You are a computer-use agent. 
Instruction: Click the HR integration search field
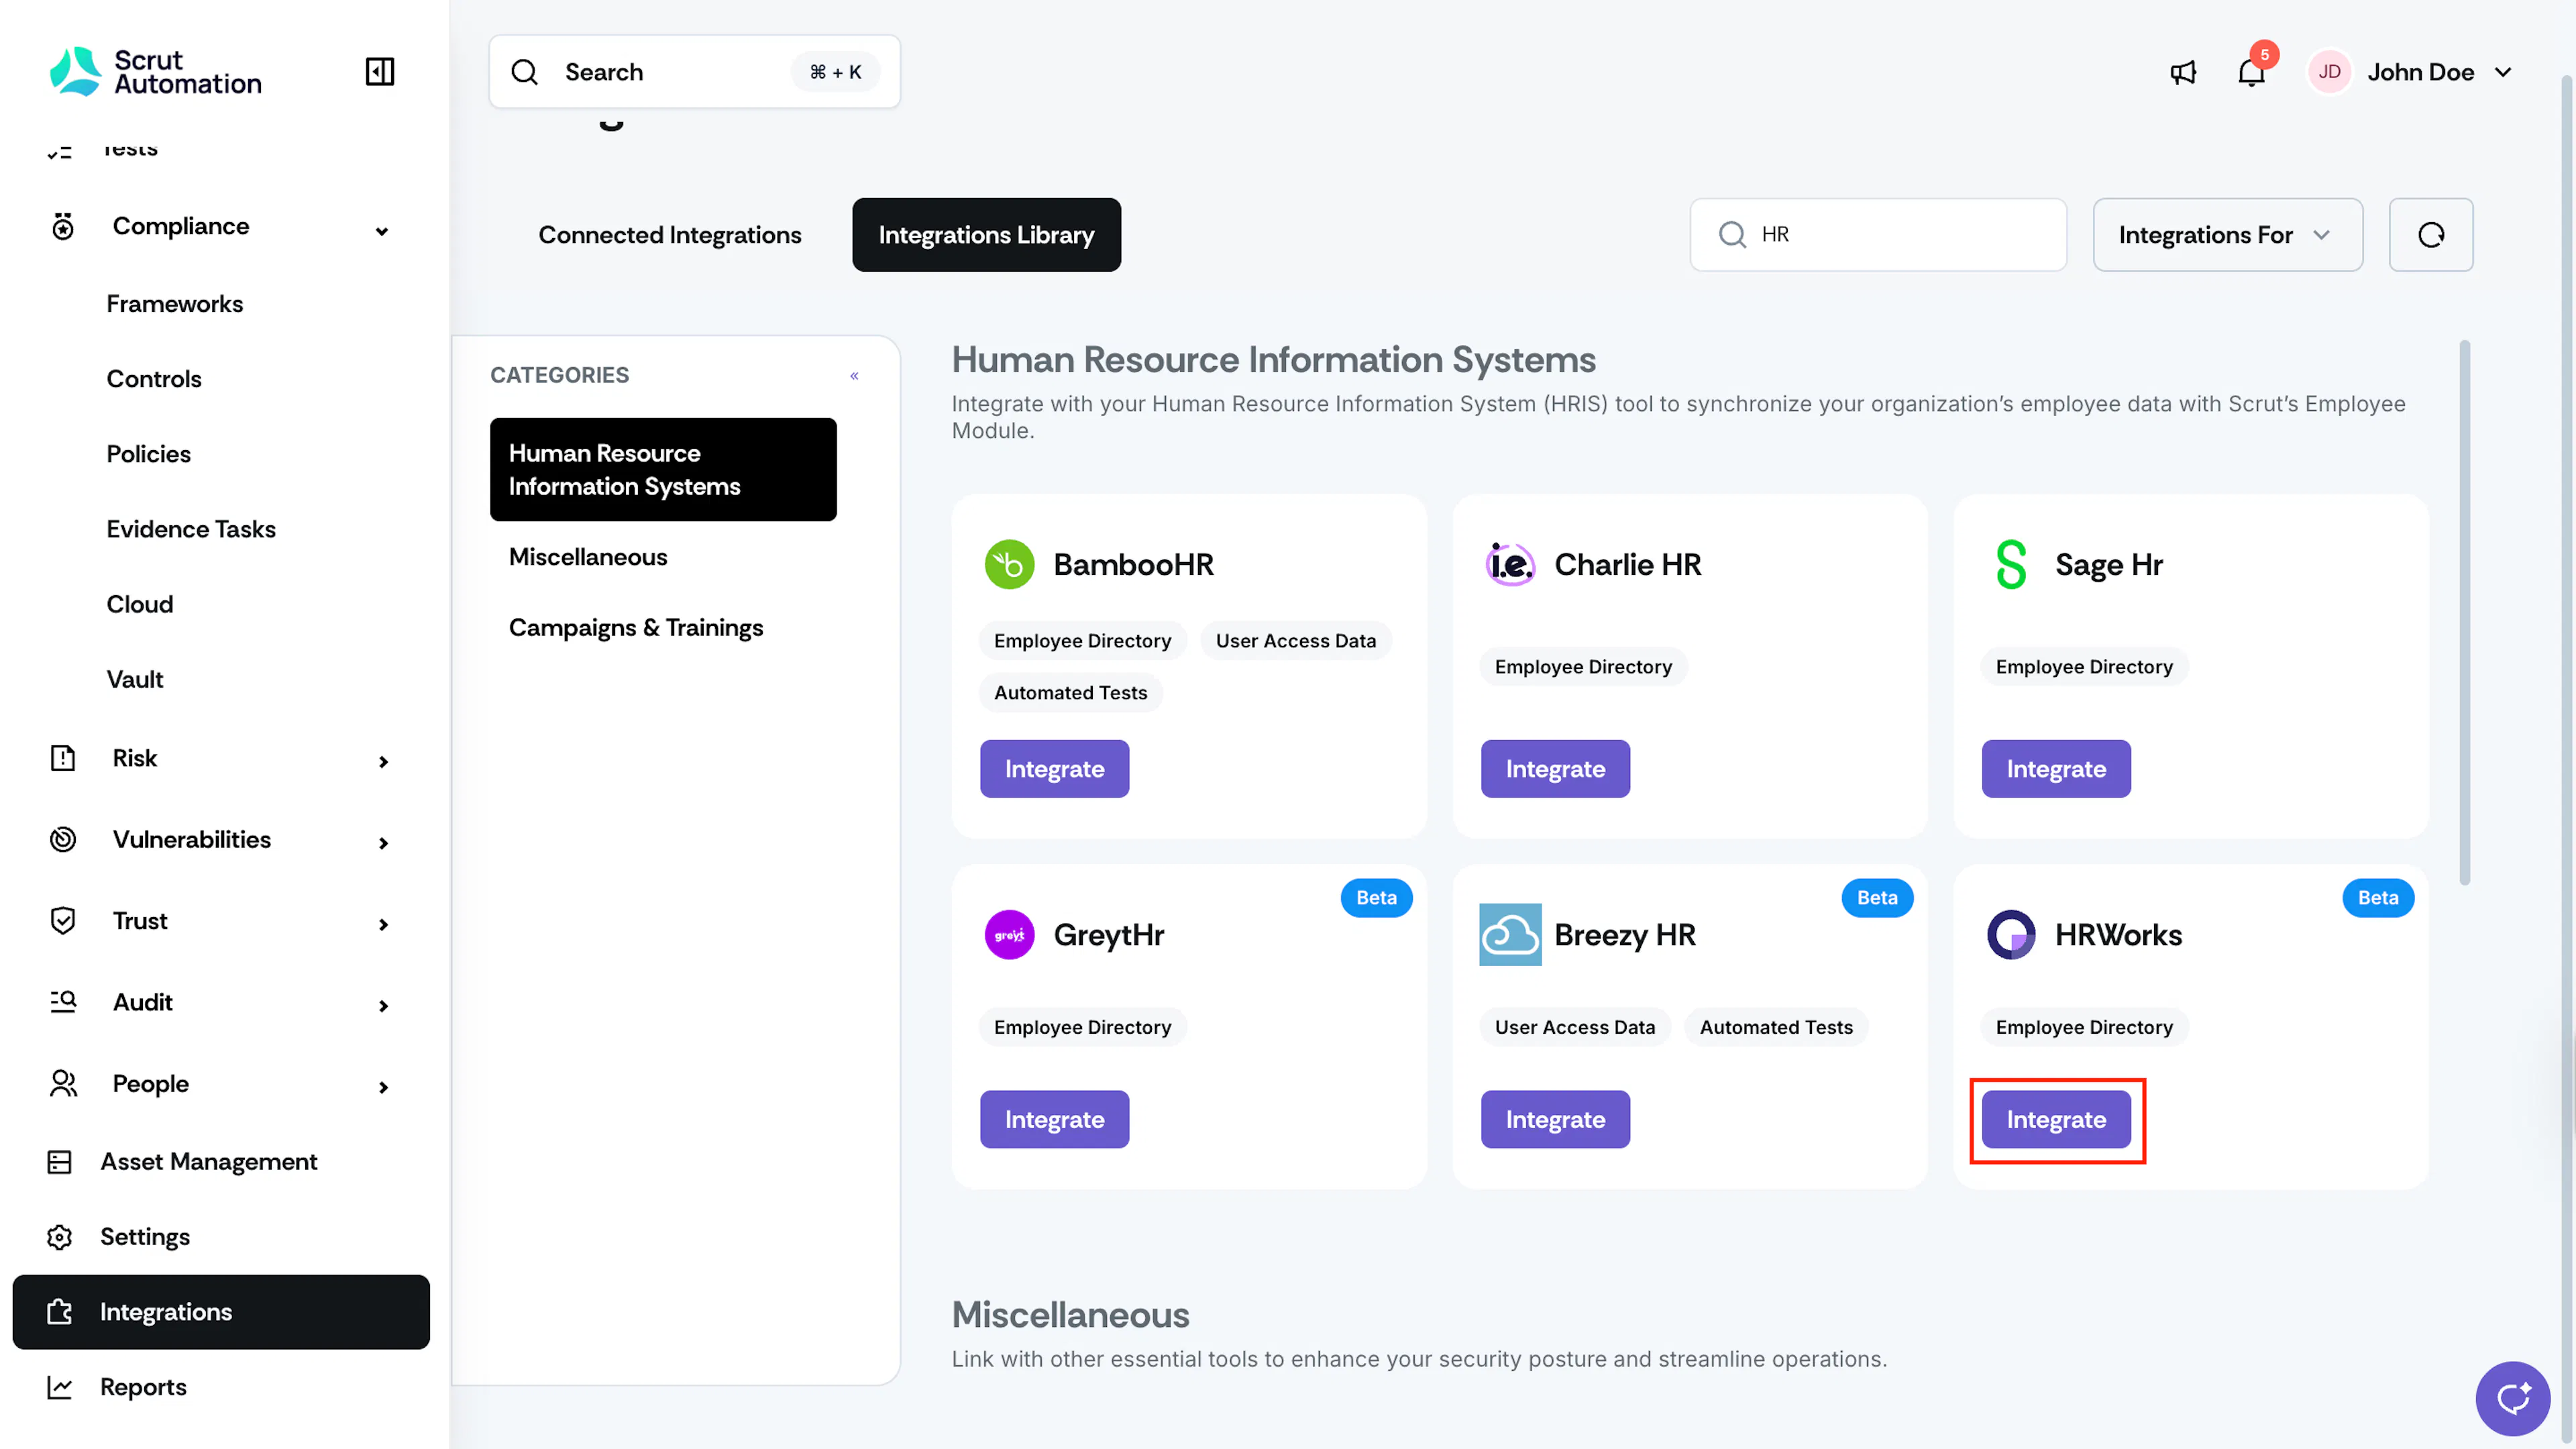(1878, 235)
